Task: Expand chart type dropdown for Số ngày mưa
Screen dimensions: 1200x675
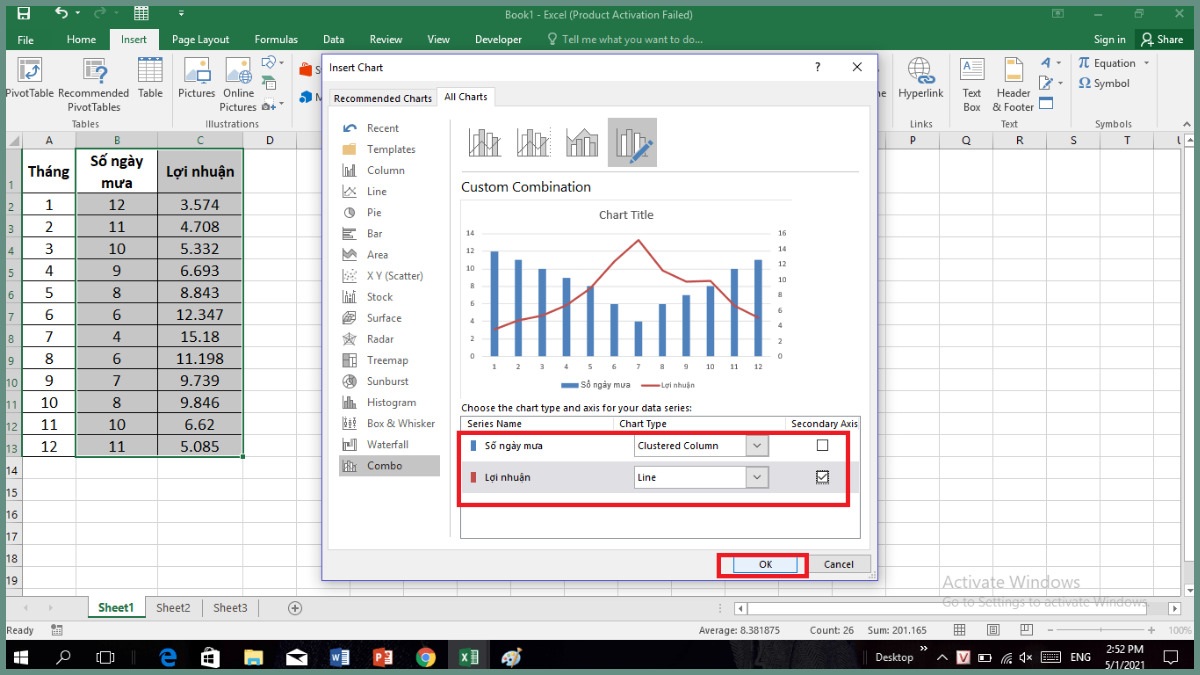Action: click(x=757, y=446)
